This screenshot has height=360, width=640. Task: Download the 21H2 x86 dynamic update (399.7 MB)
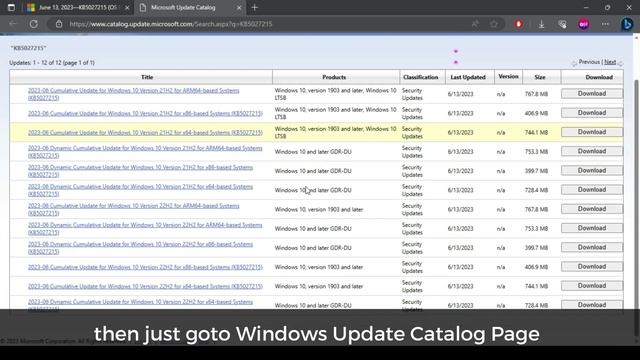(x=592, y=170)
